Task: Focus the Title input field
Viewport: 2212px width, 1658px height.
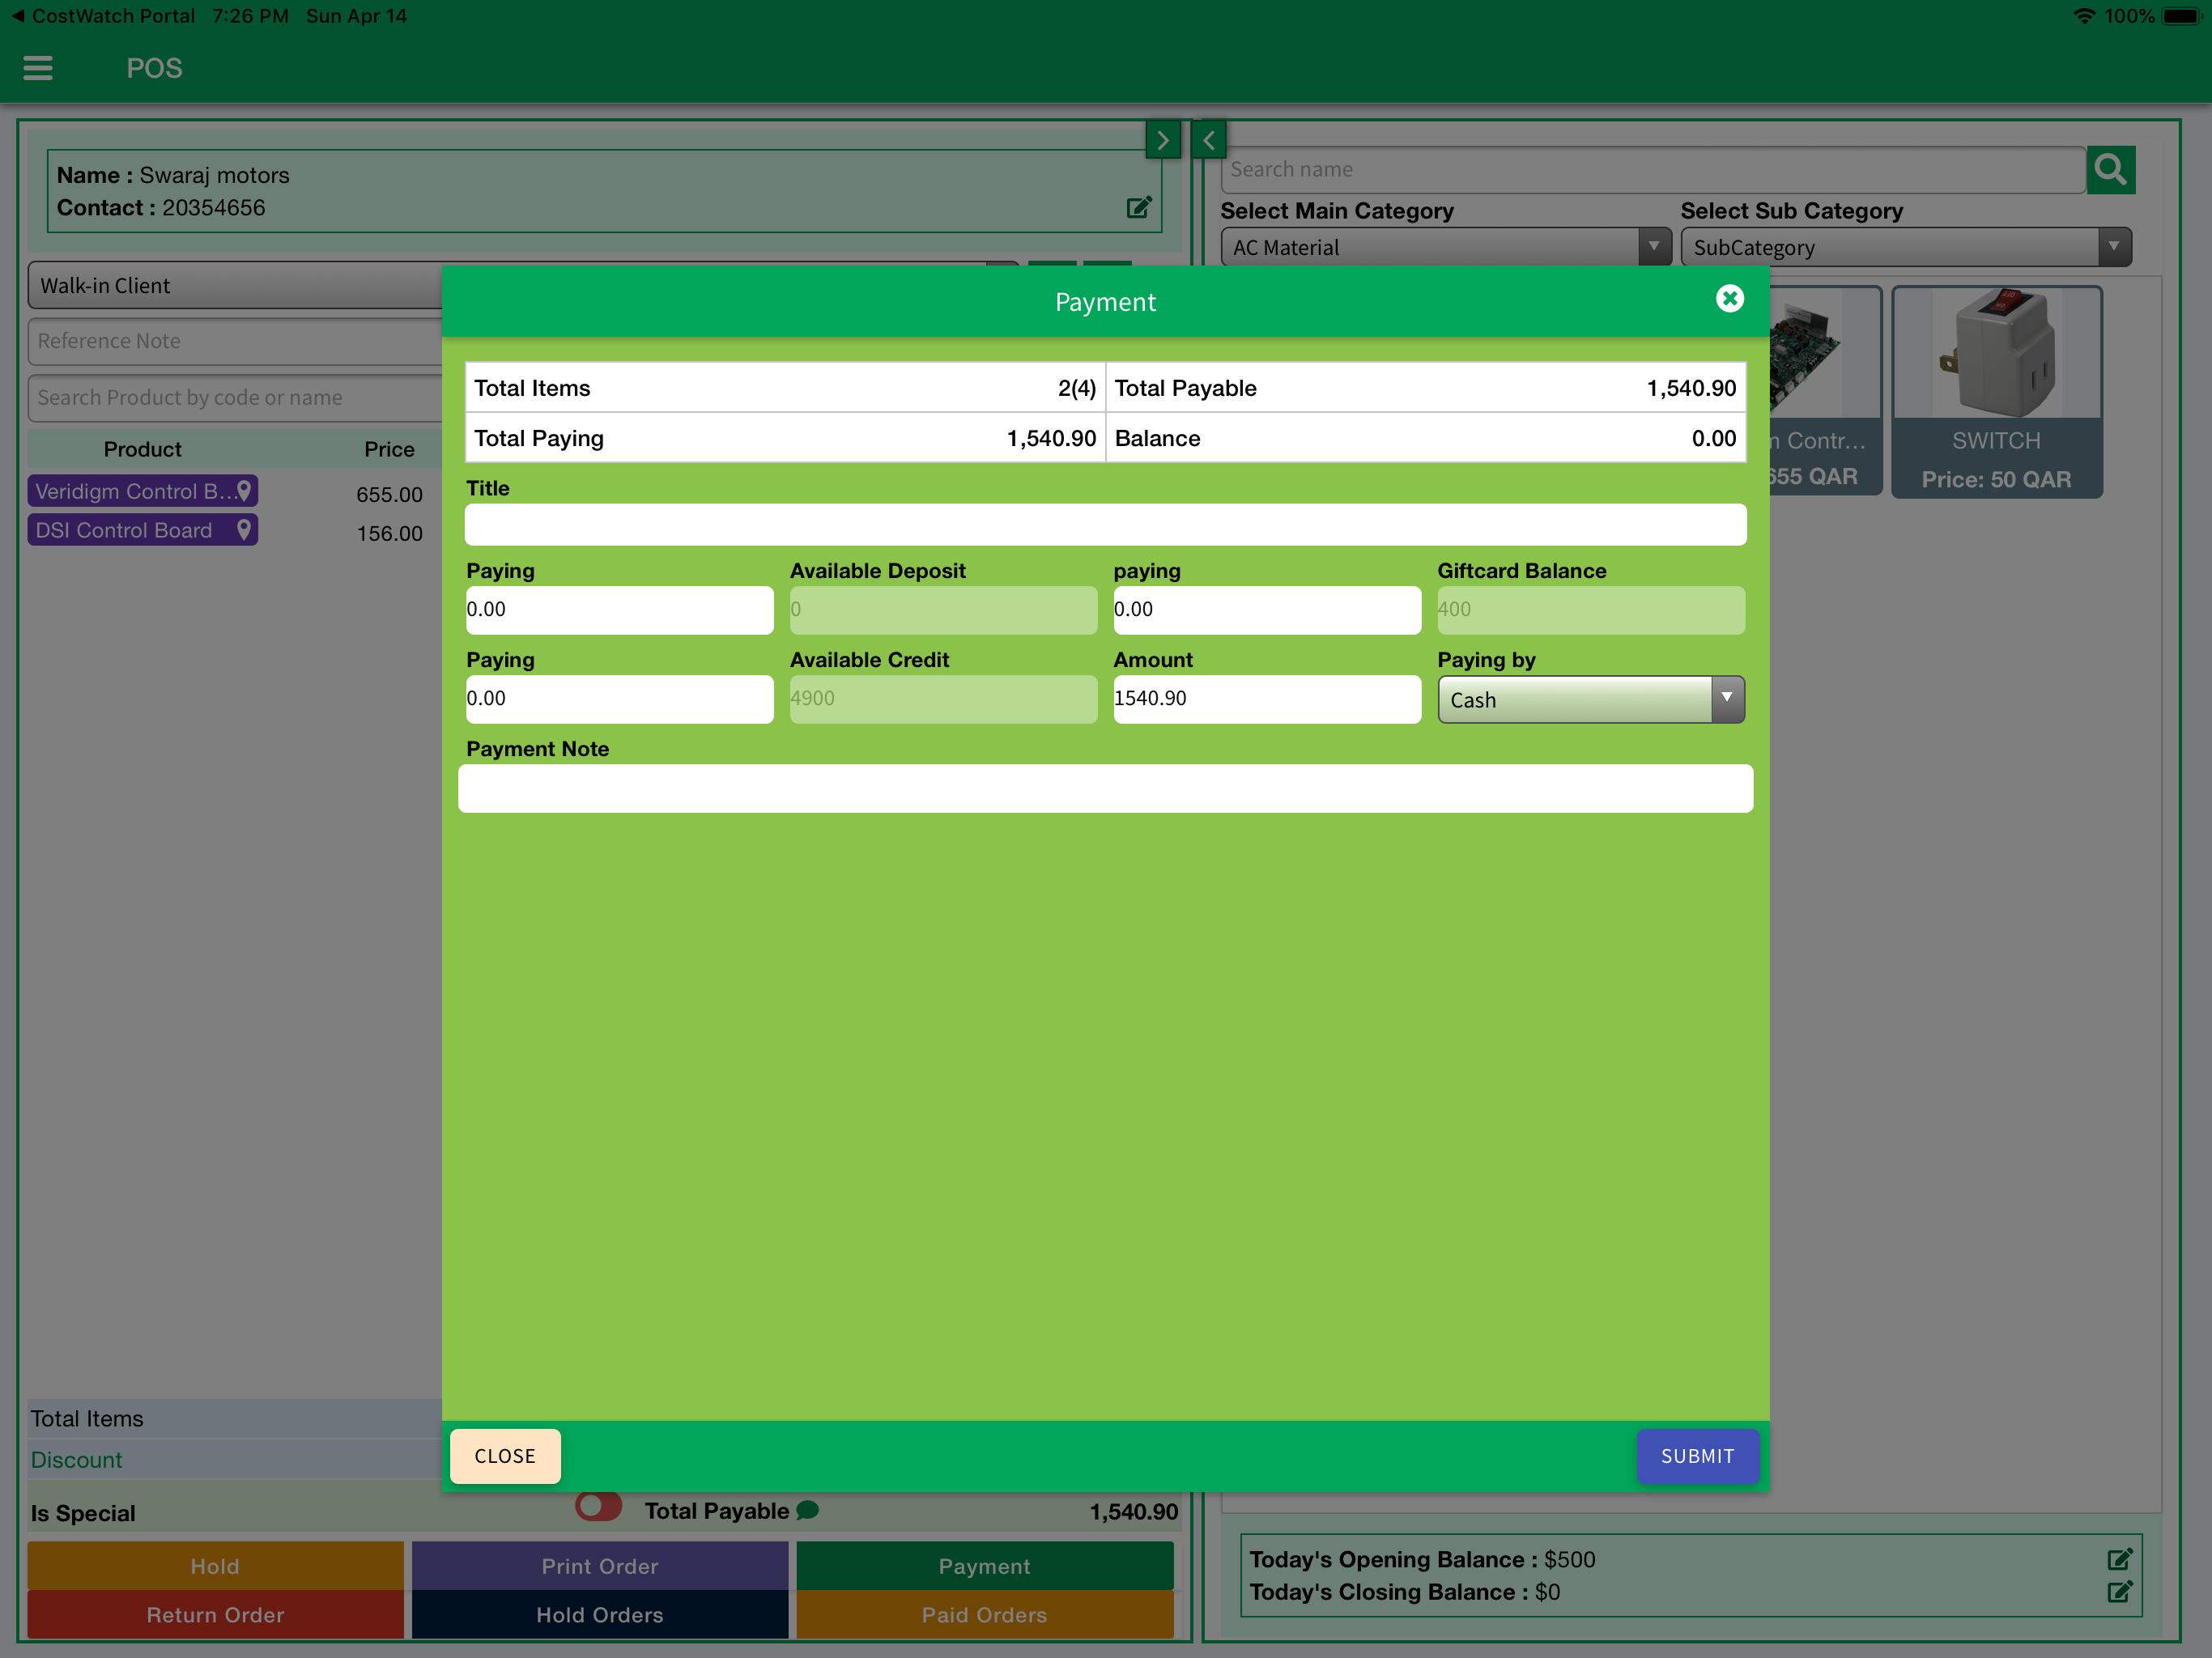Action: (x=1105, y=525)
